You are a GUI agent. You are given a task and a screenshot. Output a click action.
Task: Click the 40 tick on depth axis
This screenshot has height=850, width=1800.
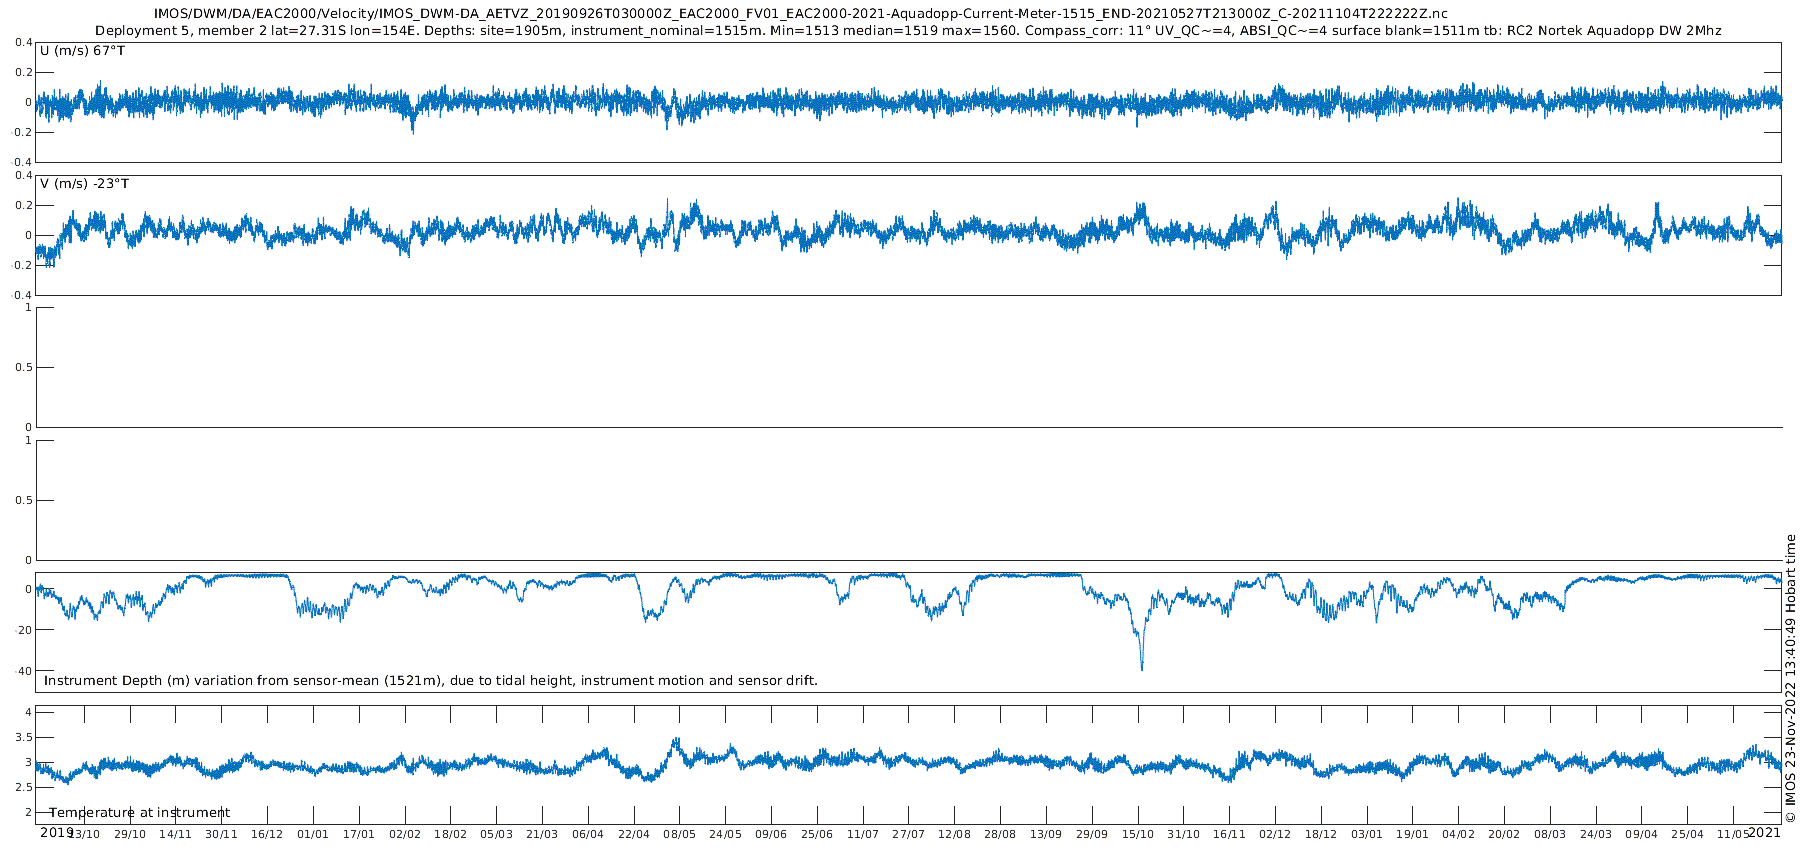pyautogui.click(x=25, y=671)
